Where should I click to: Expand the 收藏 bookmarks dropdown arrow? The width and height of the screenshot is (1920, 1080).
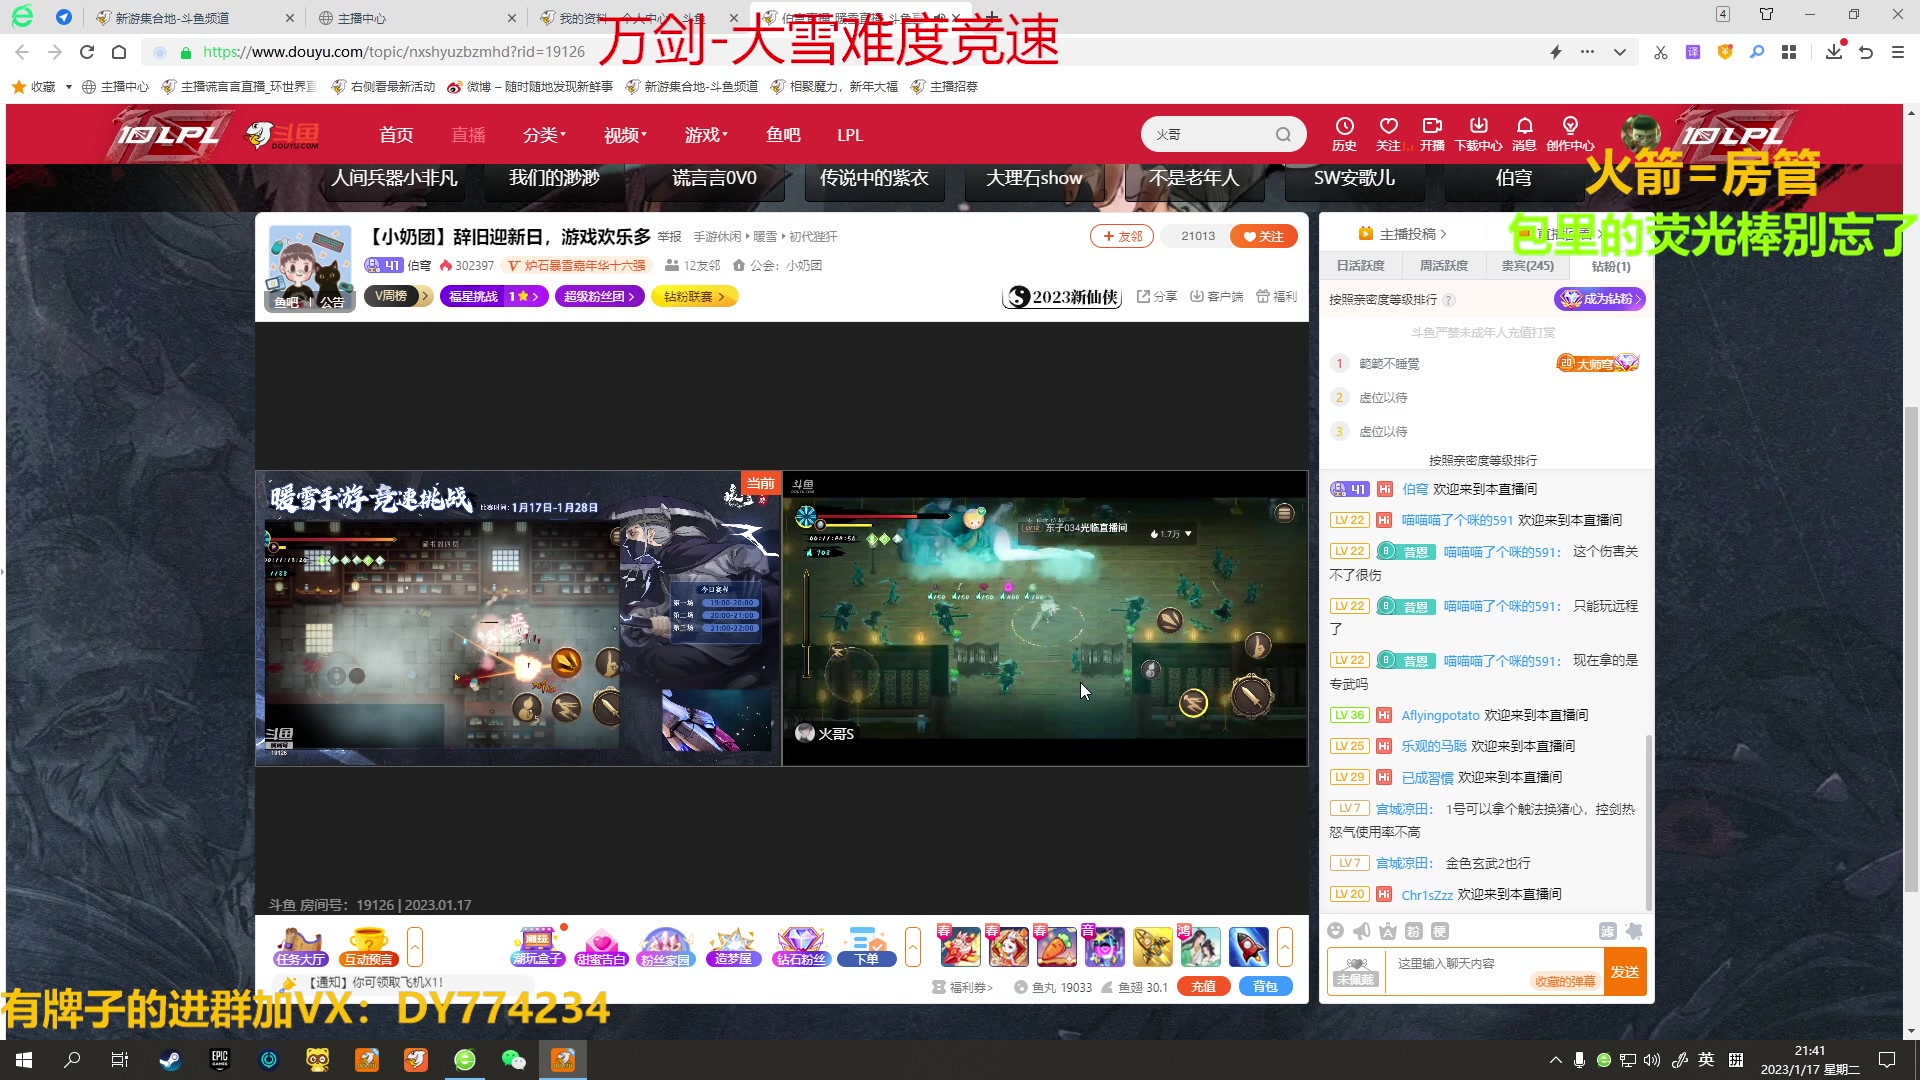[x=69, y=87]
